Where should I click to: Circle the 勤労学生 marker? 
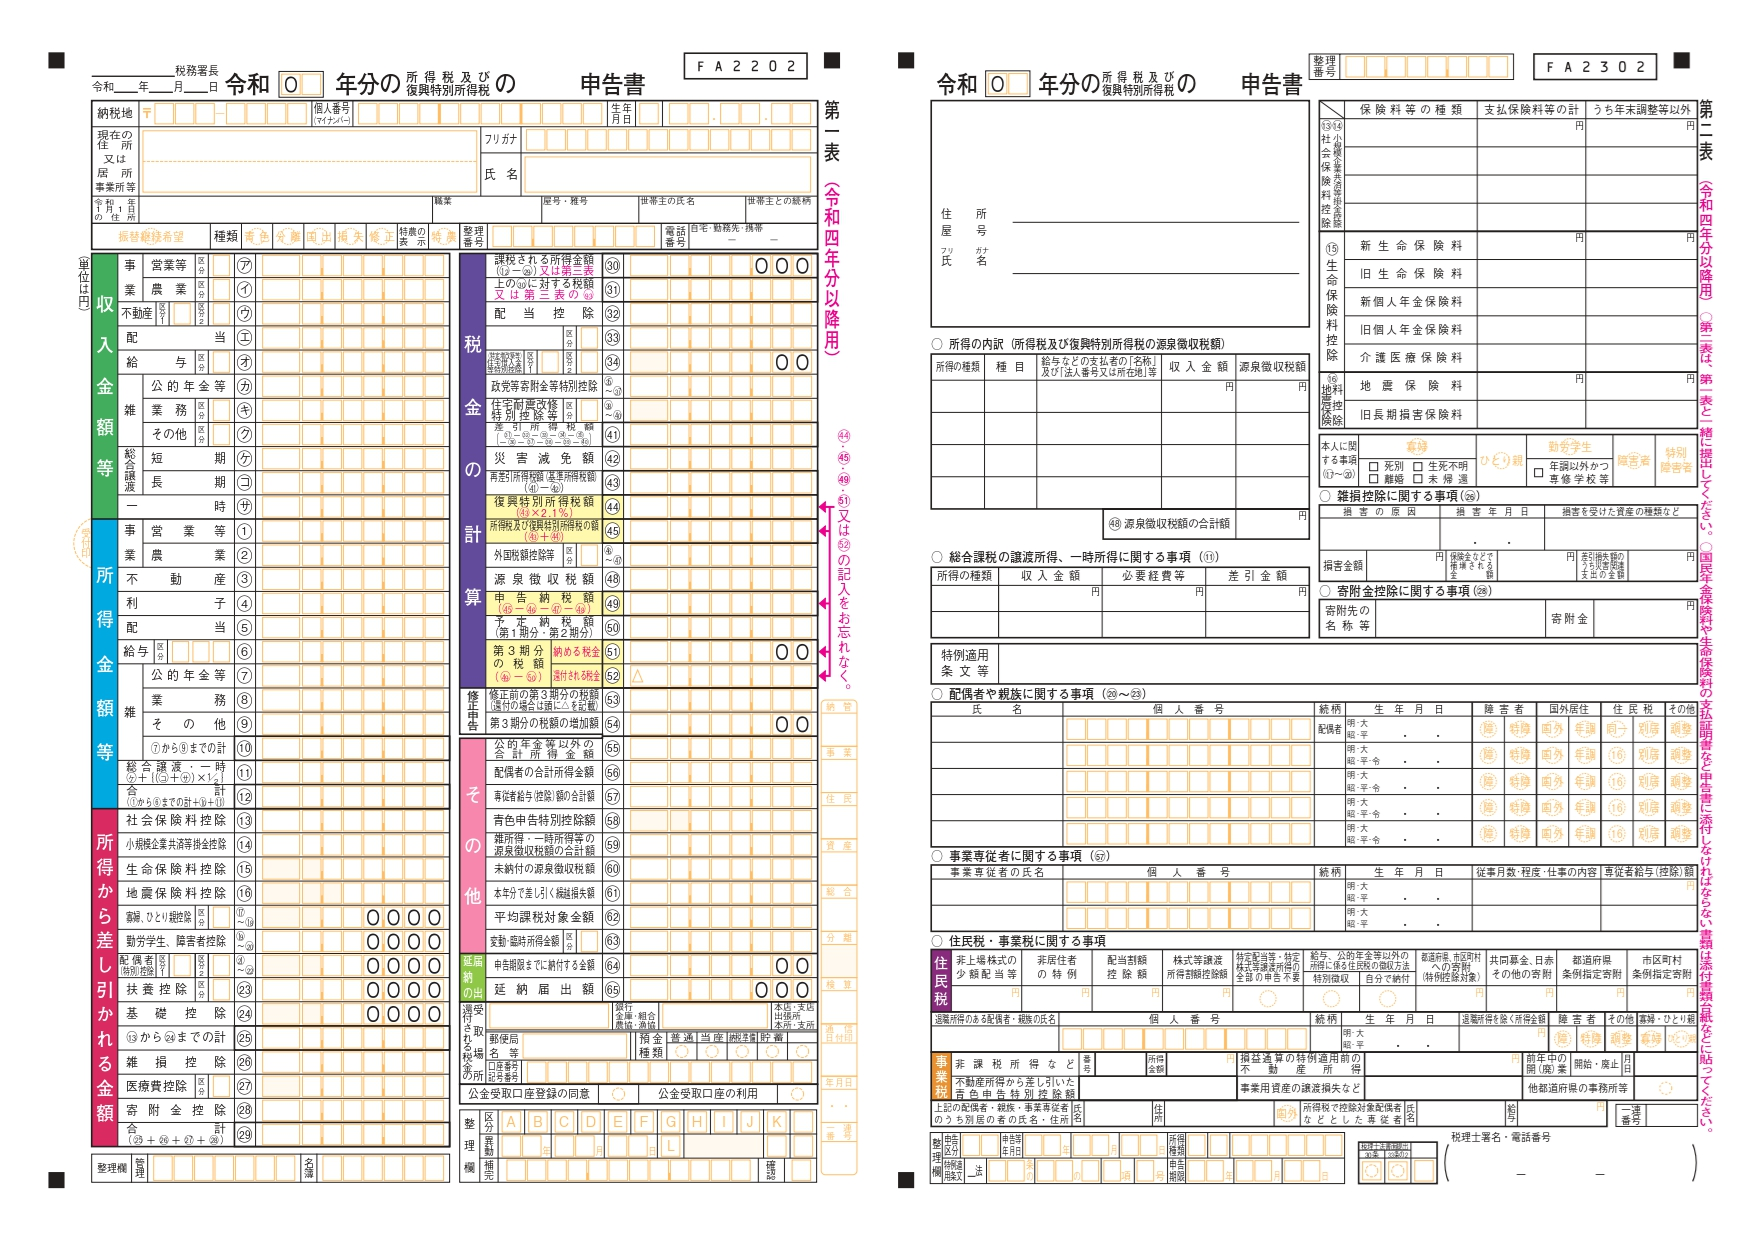[x=1569, y=447]
